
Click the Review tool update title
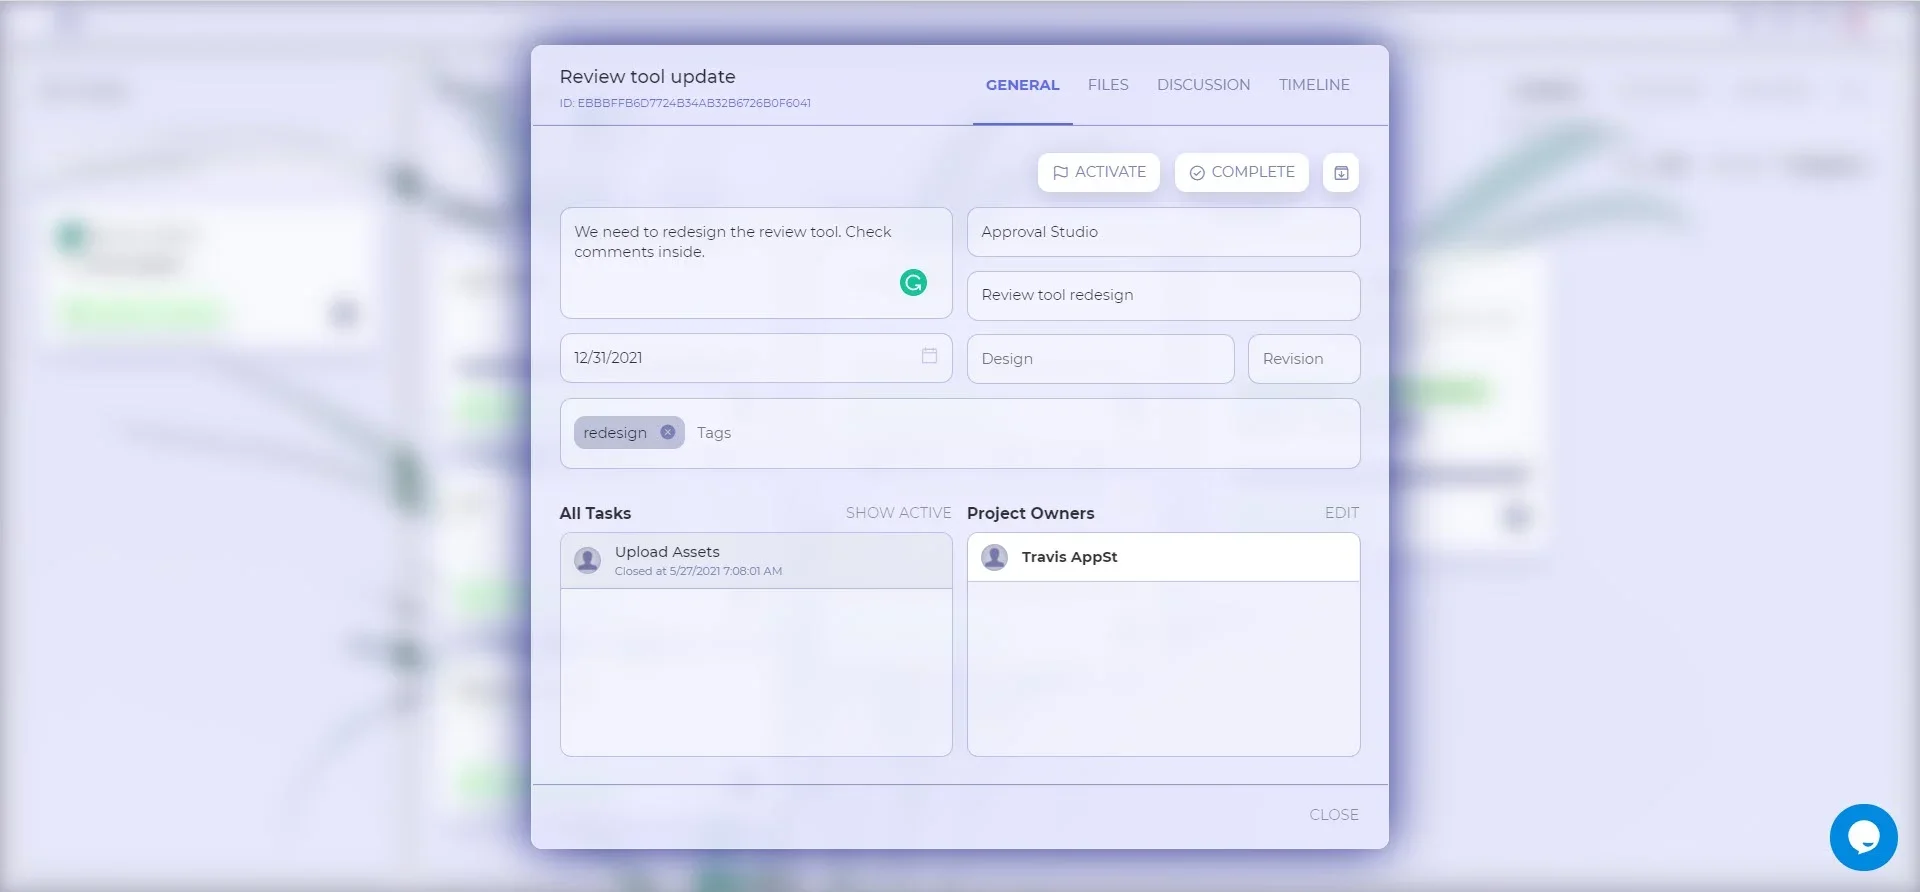point(647,77)
